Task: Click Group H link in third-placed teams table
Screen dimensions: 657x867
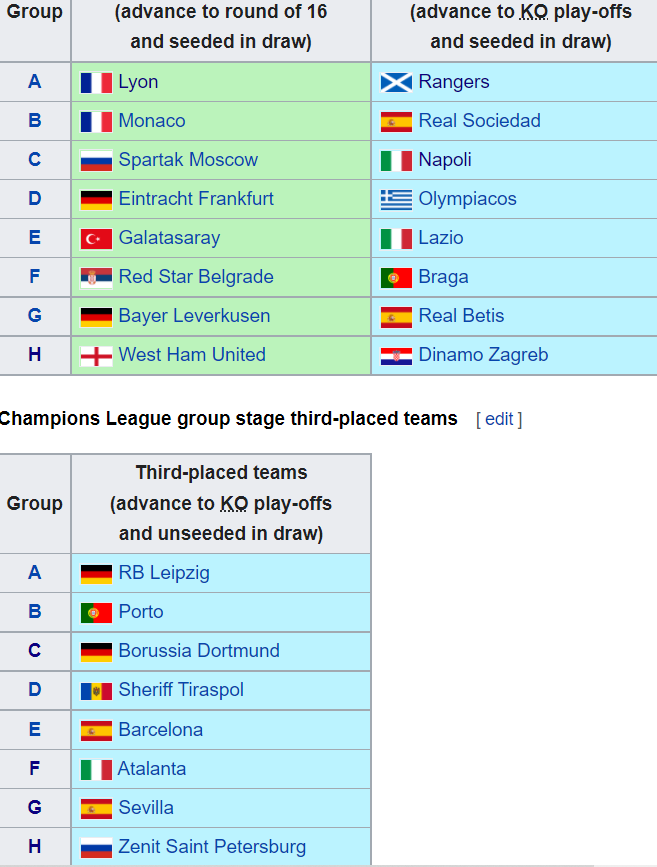Action: pyautogui.click(x=35, y=847)
